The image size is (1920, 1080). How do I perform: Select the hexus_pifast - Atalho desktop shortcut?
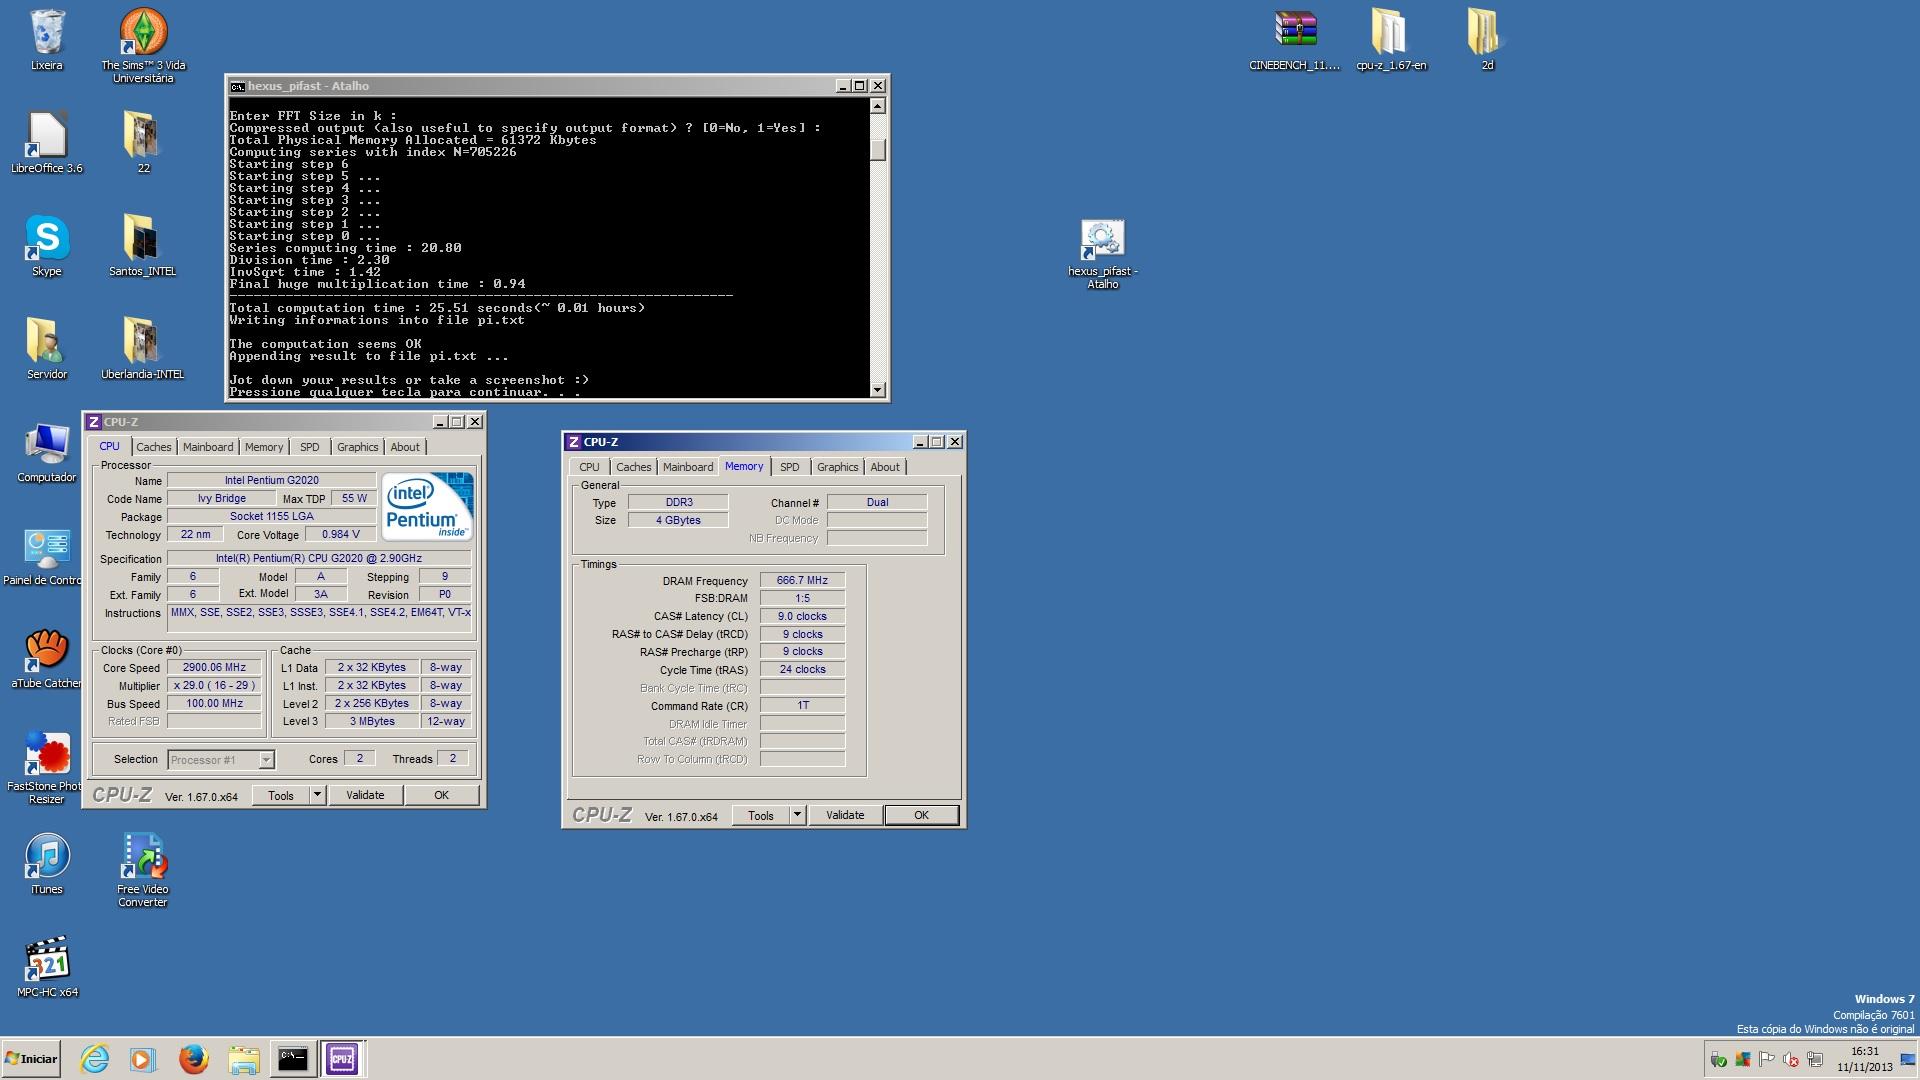1103,254
